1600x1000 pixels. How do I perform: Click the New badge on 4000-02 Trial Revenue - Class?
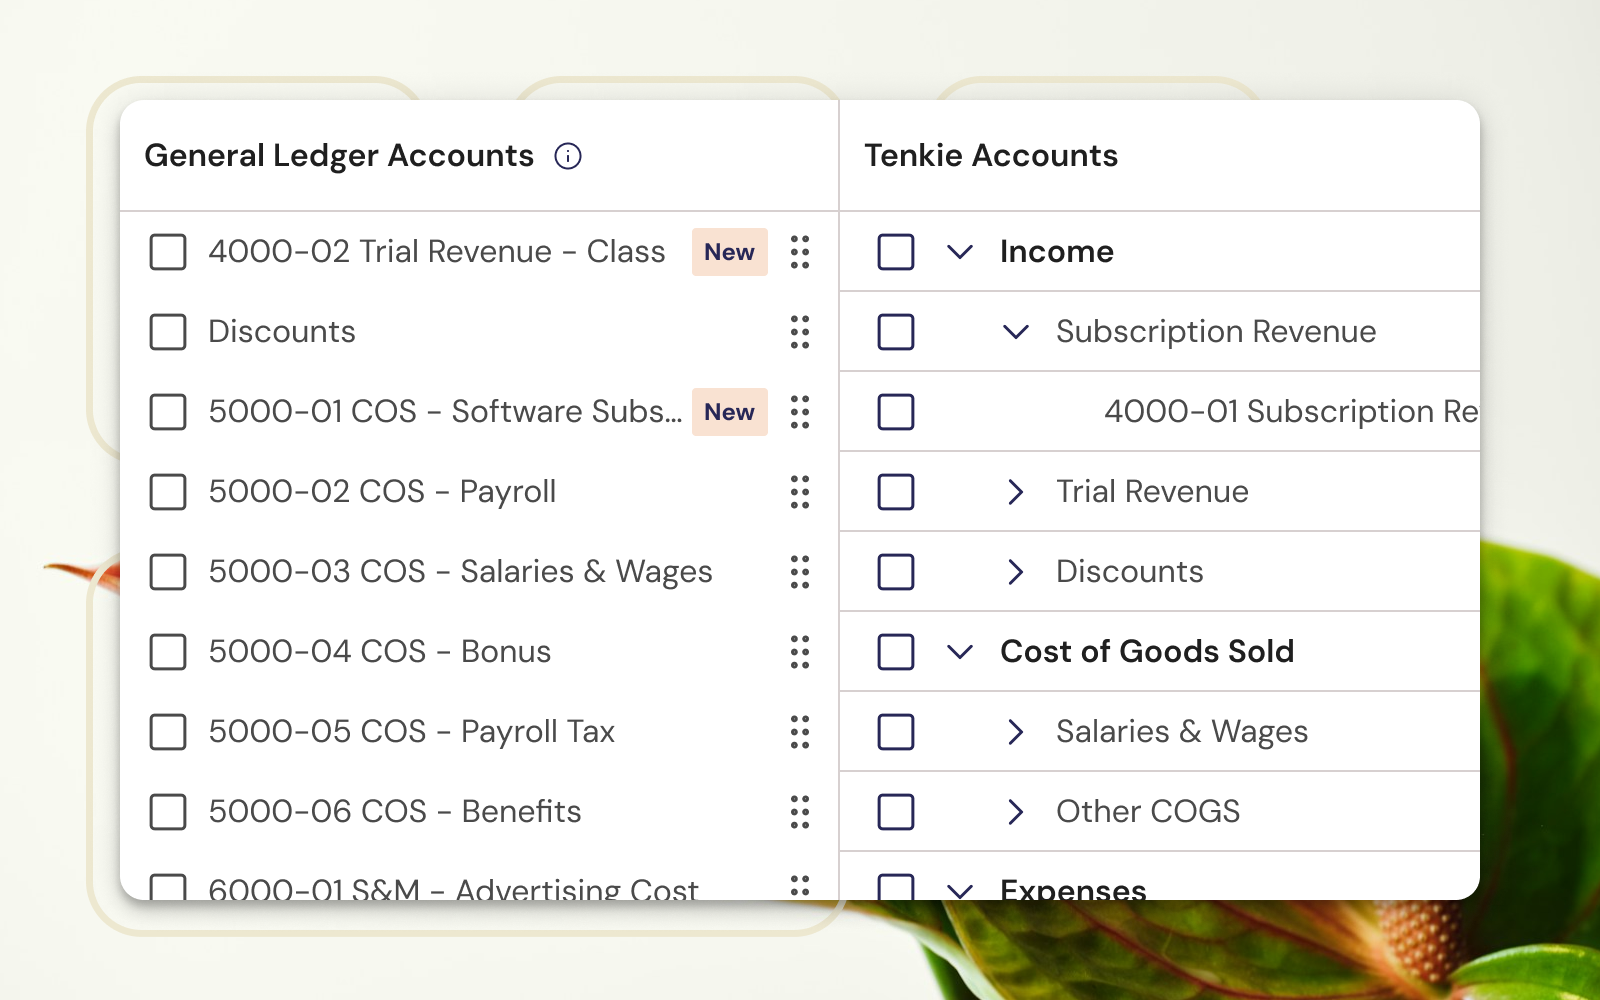729,252
